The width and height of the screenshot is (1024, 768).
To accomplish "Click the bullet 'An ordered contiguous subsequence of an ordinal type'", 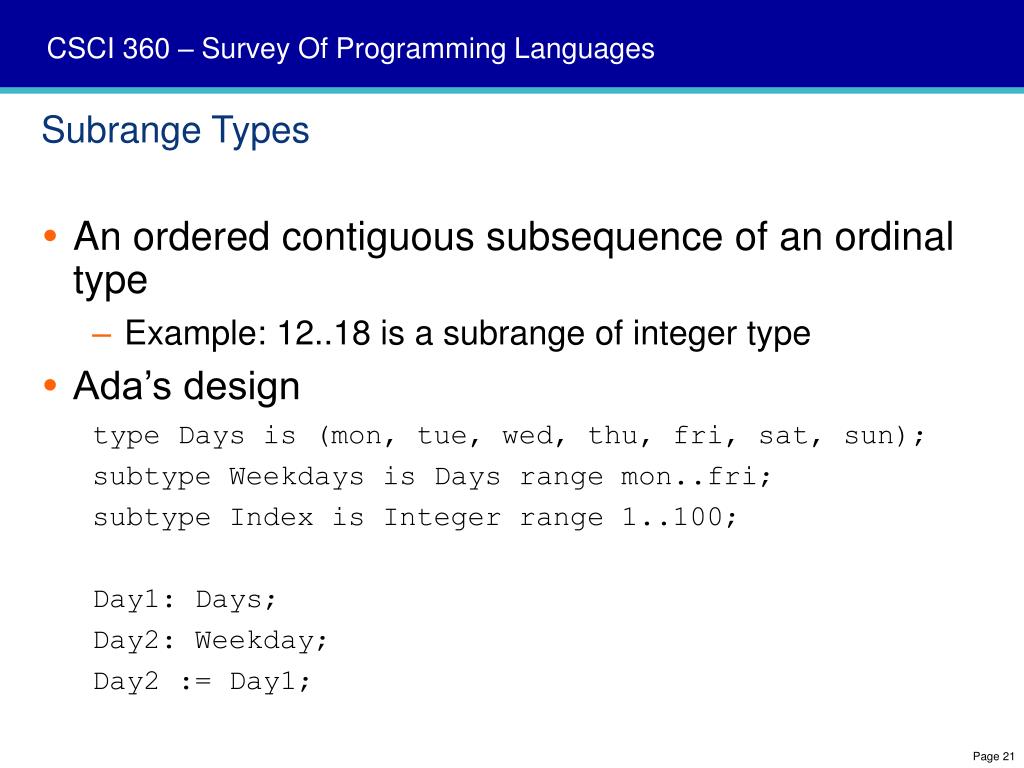I will click(x=513, y=258).
